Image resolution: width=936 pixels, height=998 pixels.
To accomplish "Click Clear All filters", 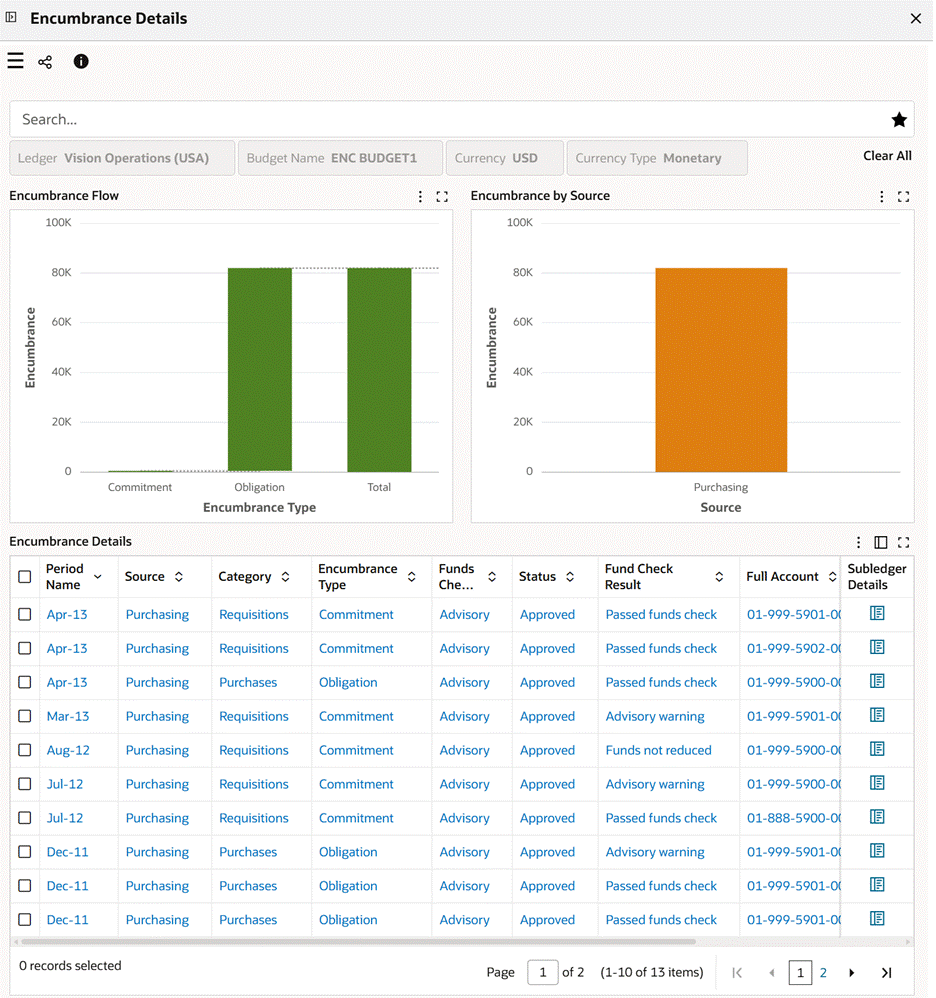I will pos(887,156).
